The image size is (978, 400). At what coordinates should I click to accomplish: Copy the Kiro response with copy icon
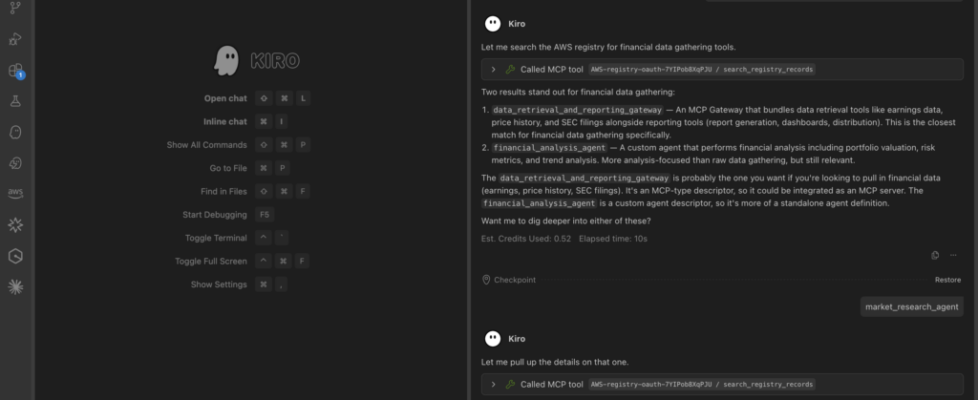935,255
